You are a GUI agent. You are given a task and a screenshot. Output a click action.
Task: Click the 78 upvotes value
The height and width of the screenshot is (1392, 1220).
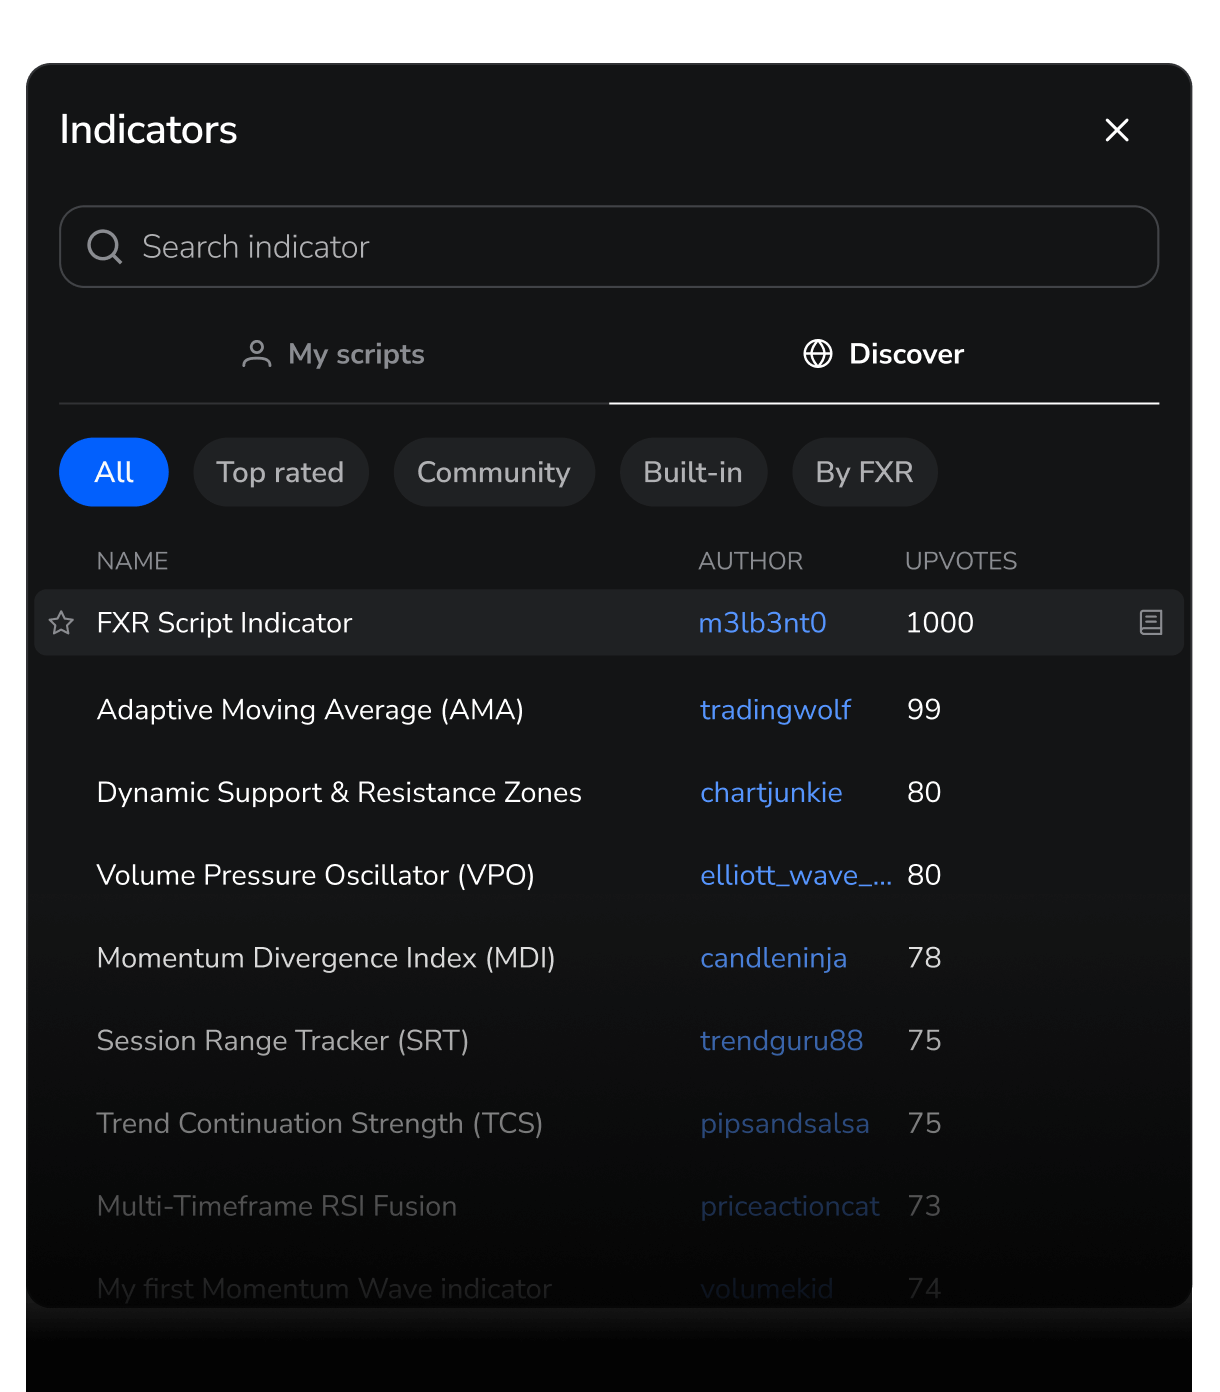[x=924, y=958]
